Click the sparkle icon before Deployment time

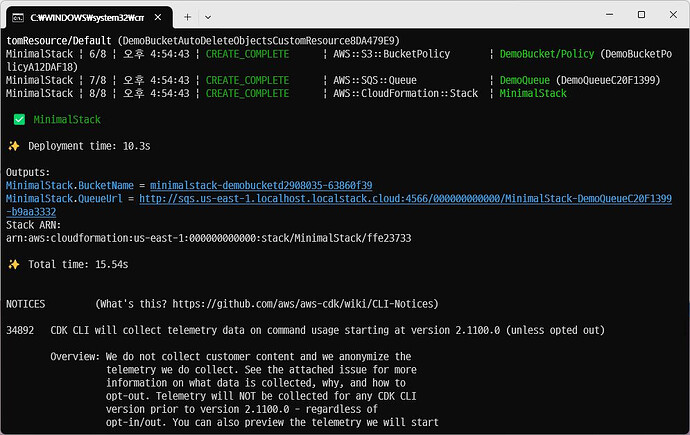14,146
